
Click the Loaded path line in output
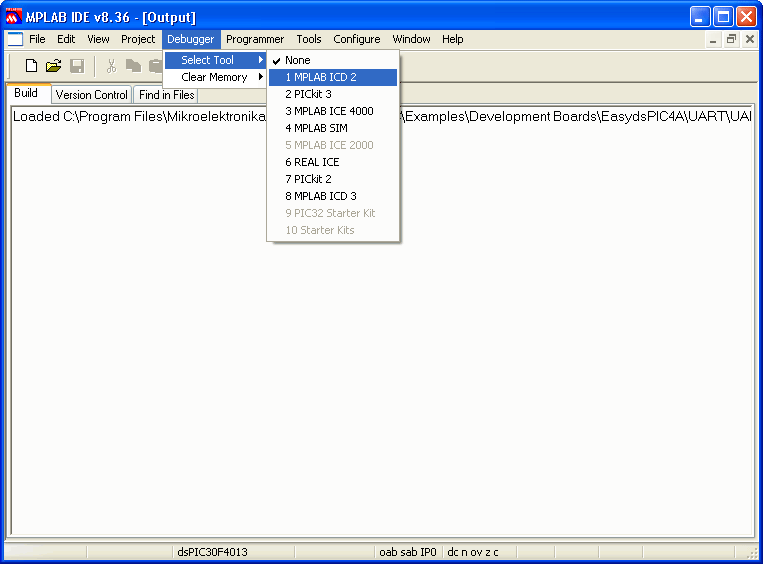(x=382, y=116)
